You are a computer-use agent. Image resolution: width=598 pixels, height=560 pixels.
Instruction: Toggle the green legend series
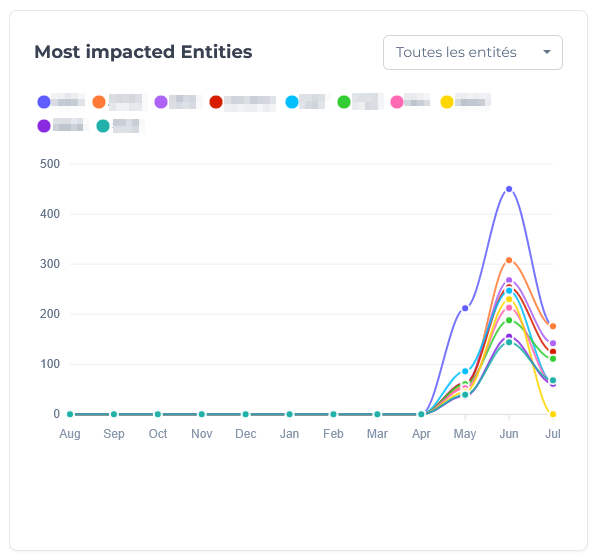[344, 102]
